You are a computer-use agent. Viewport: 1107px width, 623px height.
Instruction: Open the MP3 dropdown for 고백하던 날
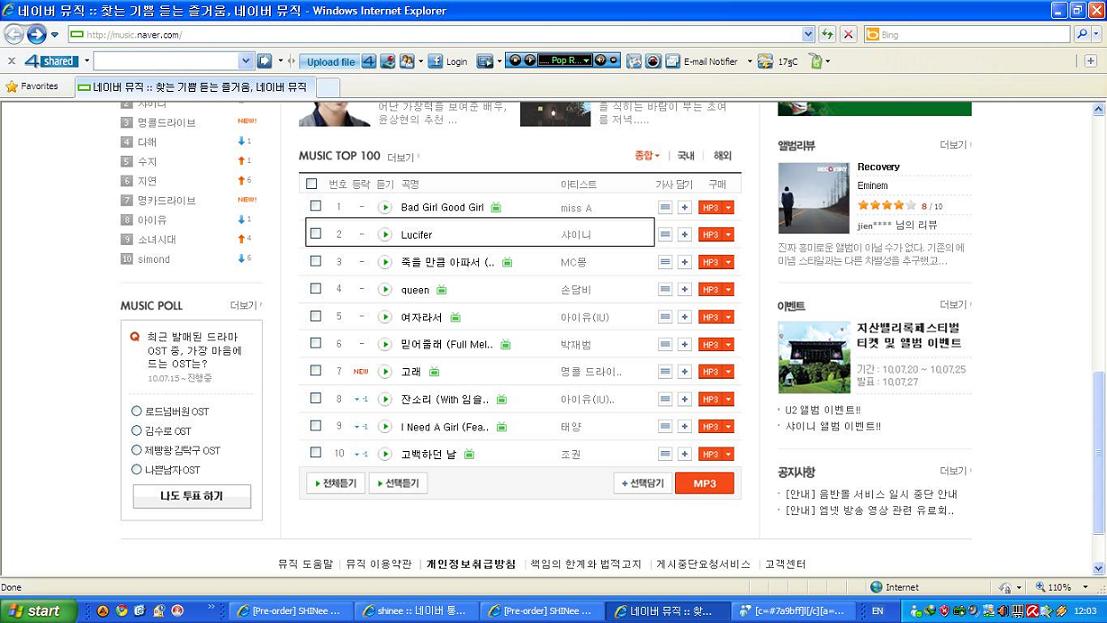(x=729, y=454)
